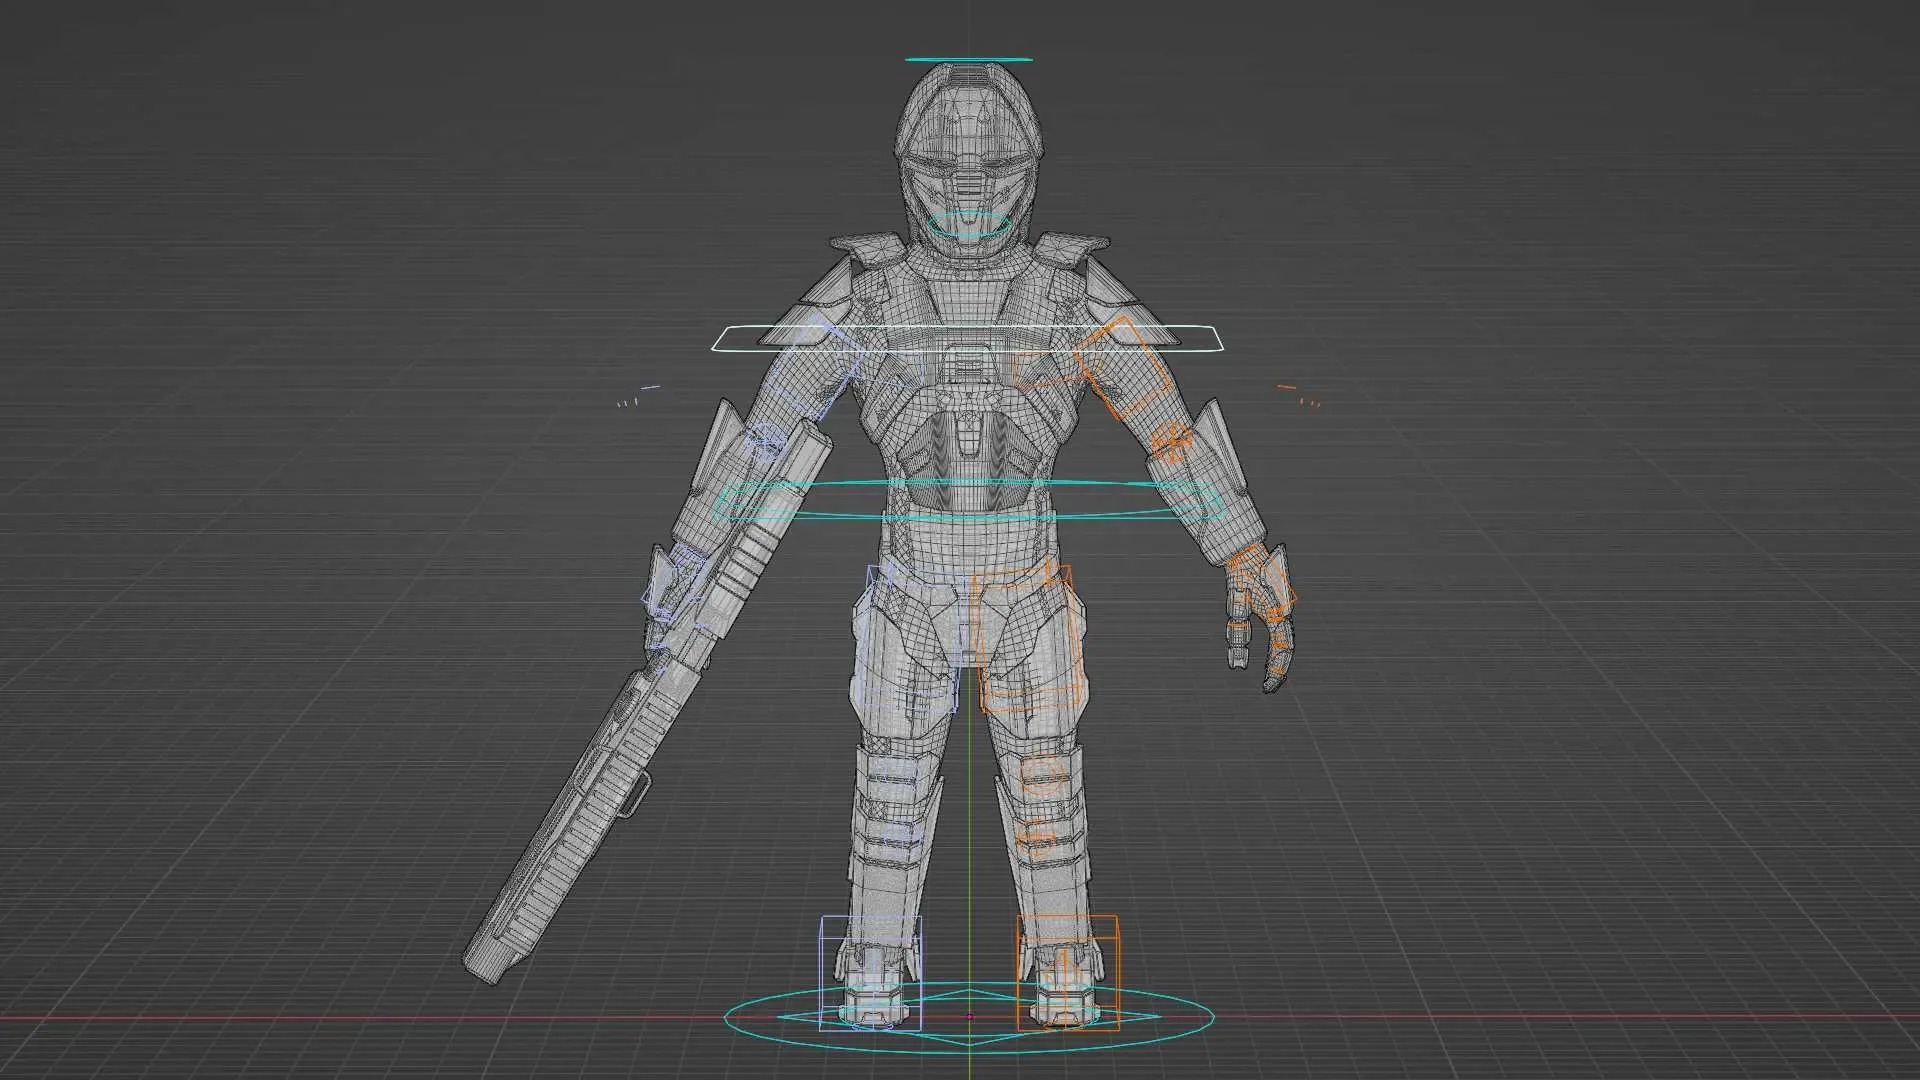Pick the small orange pole marker beside the arm
The width and height of the screenshot is (1920, 1080).
[x=1288, y=388]
